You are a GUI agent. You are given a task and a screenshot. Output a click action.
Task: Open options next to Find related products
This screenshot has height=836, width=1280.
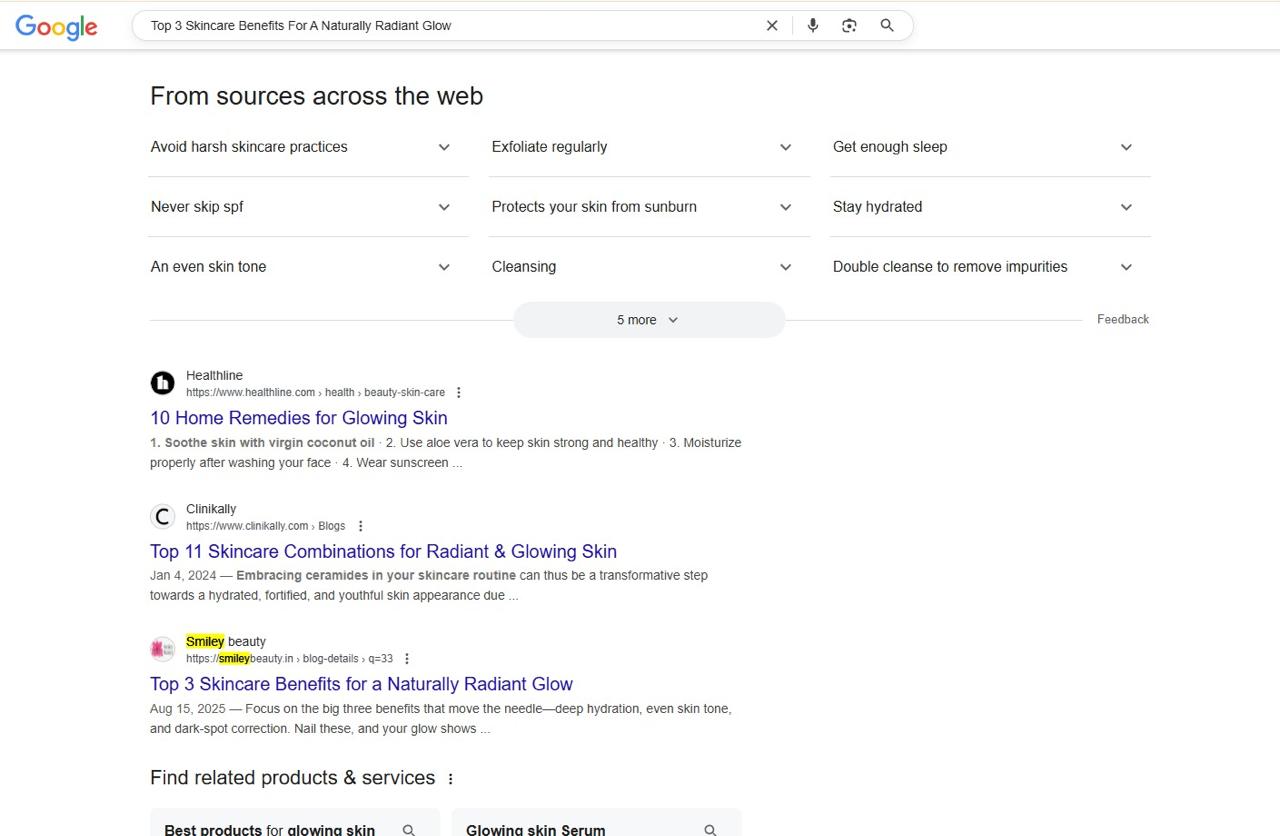pyautogui.click(x=451, y=779)
